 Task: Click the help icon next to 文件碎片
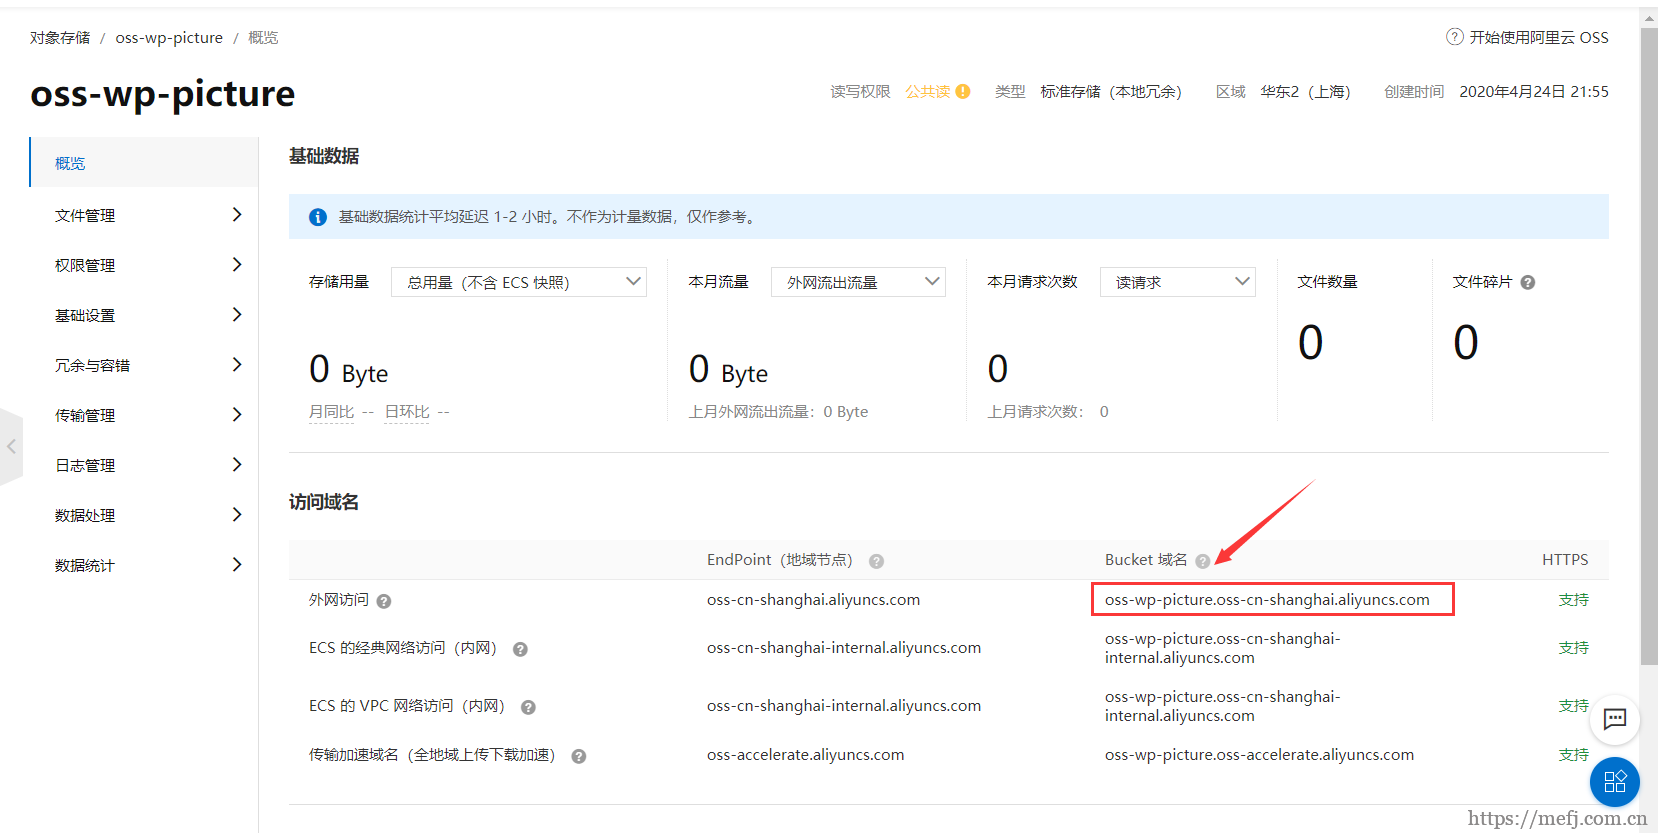coord(1528,283)
